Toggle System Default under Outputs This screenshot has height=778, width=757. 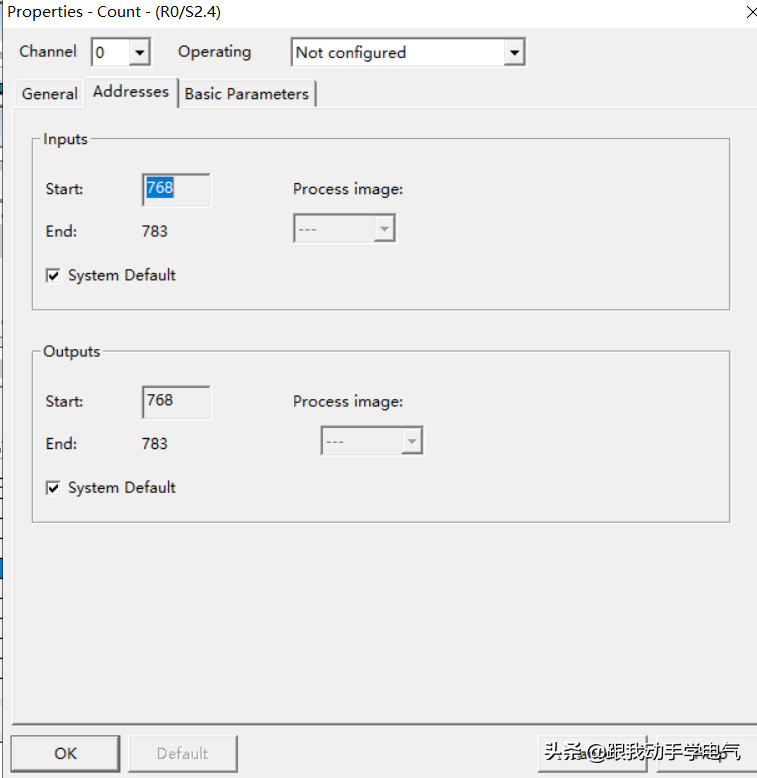click(54, 488)
